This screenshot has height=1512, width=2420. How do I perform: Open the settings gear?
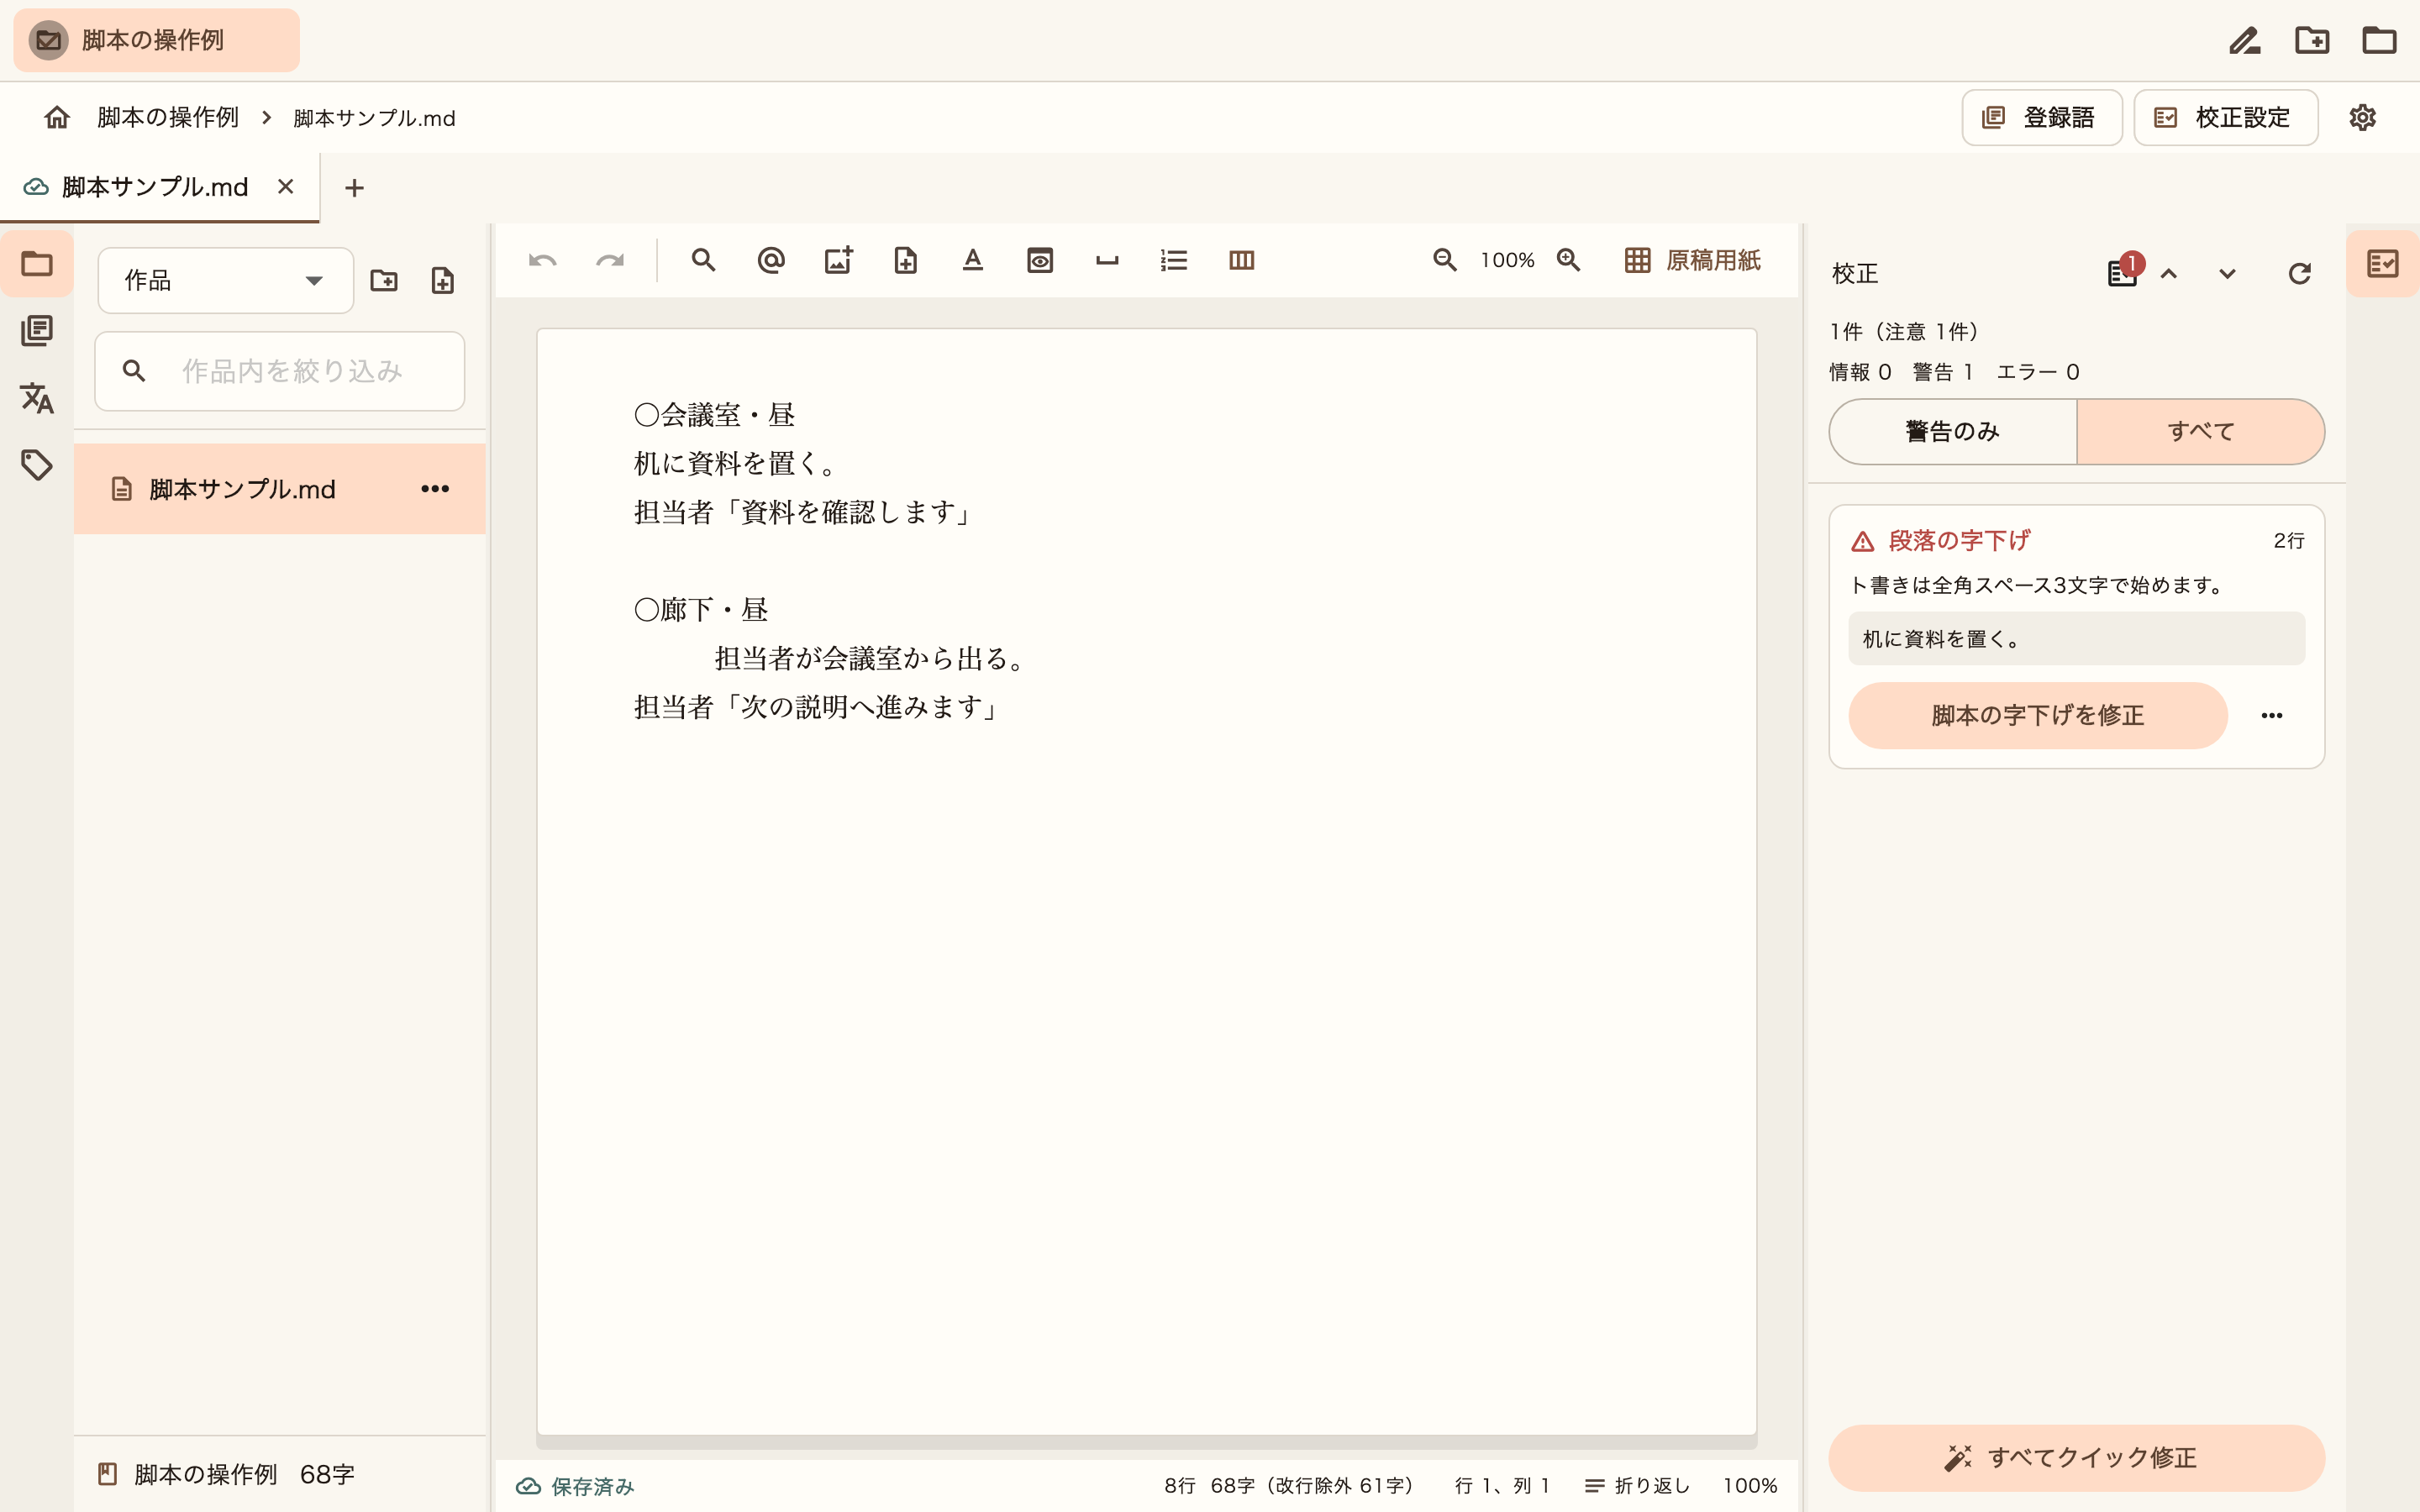2363,118
